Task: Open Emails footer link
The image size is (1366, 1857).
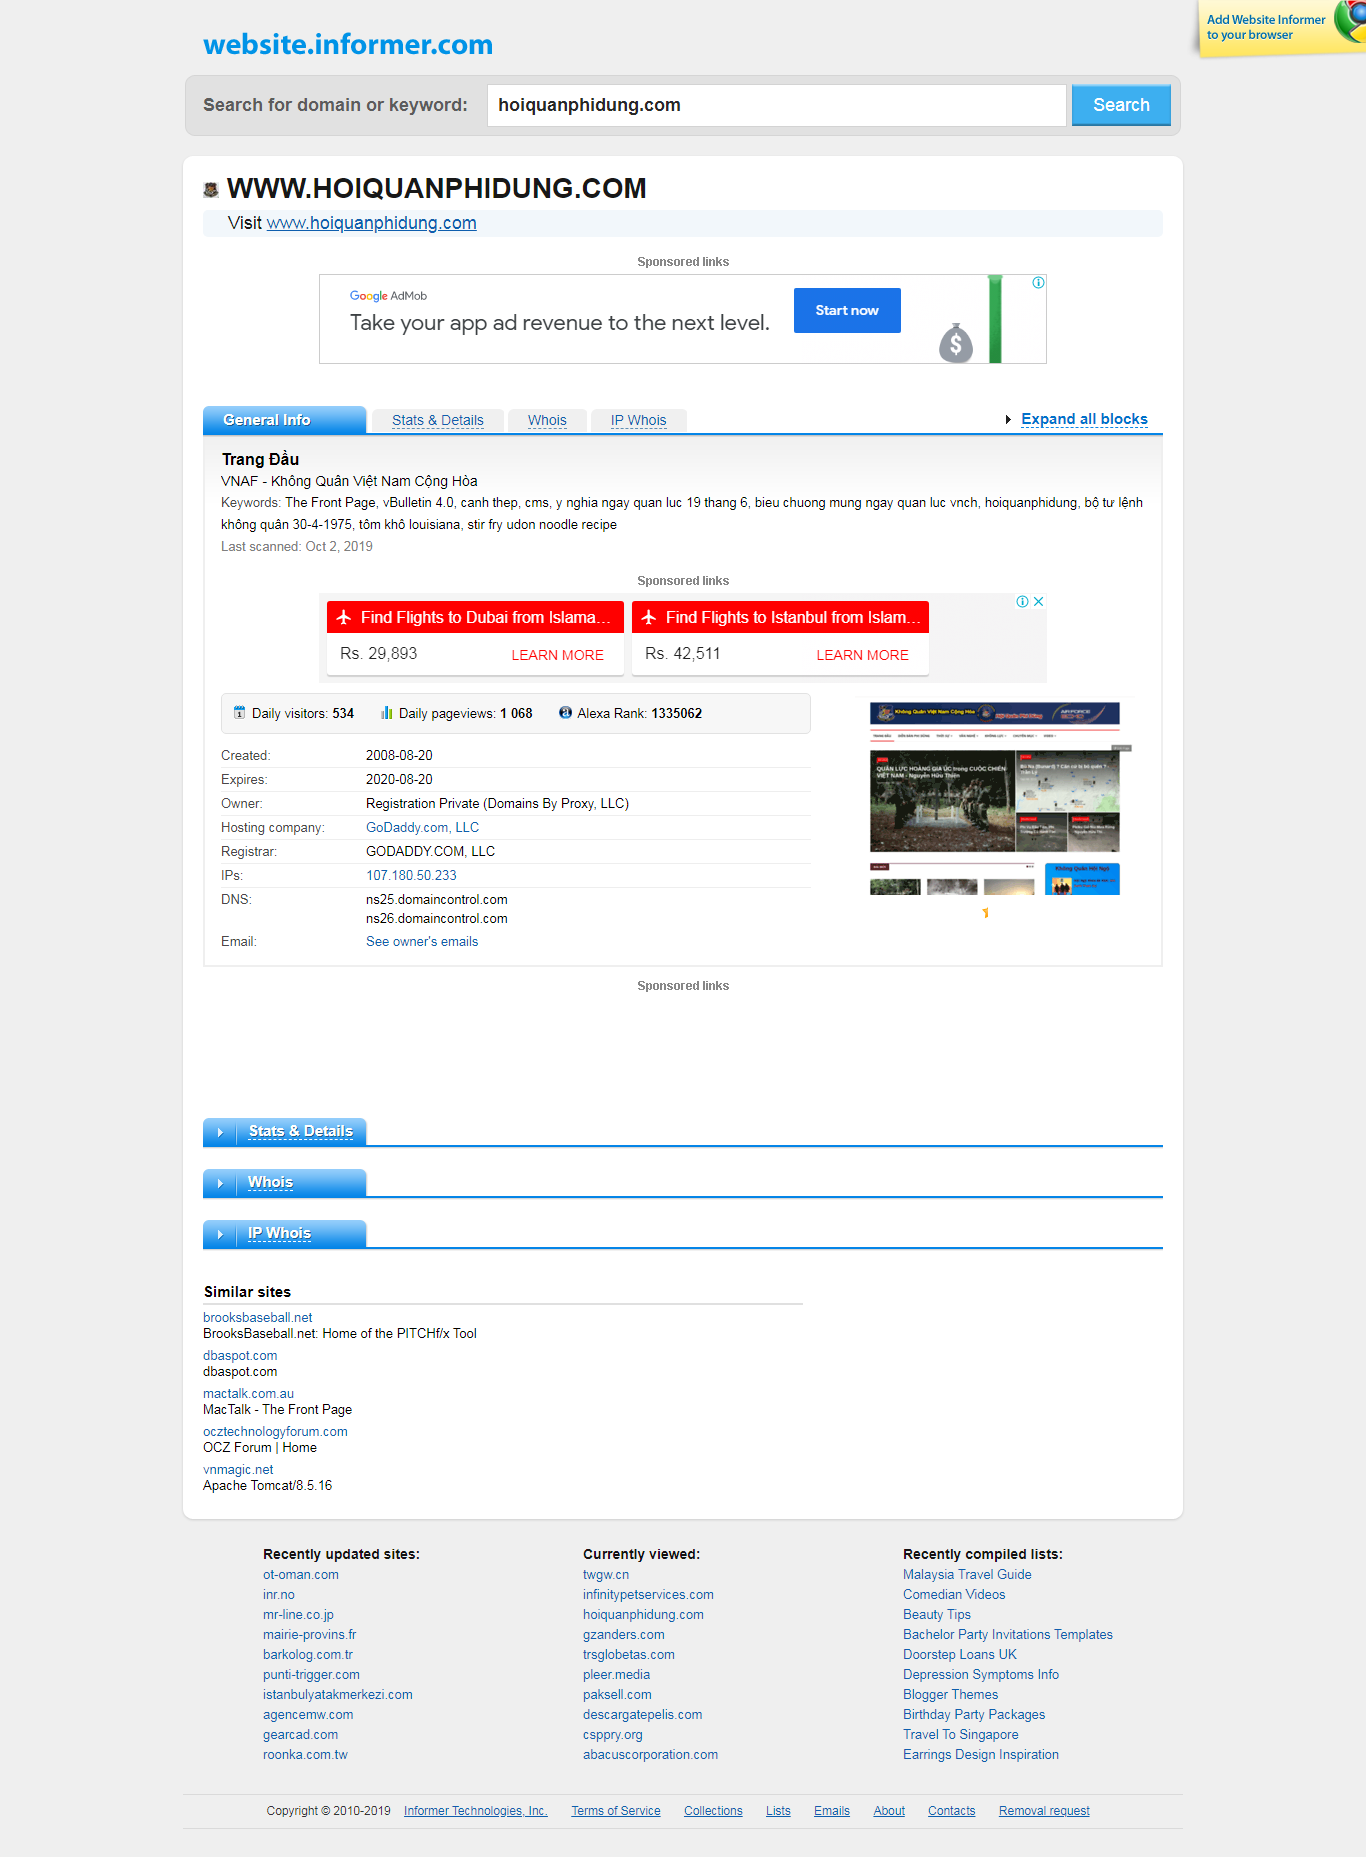Action: coord(832,1811)
